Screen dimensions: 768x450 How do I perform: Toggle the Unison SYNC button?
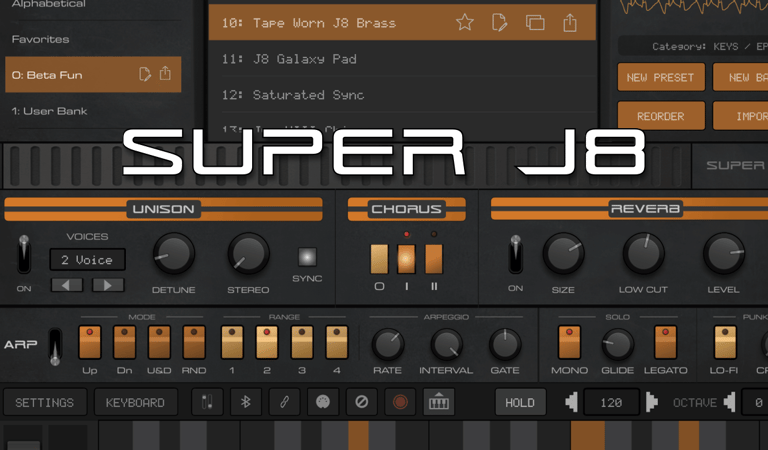(307, 257)
